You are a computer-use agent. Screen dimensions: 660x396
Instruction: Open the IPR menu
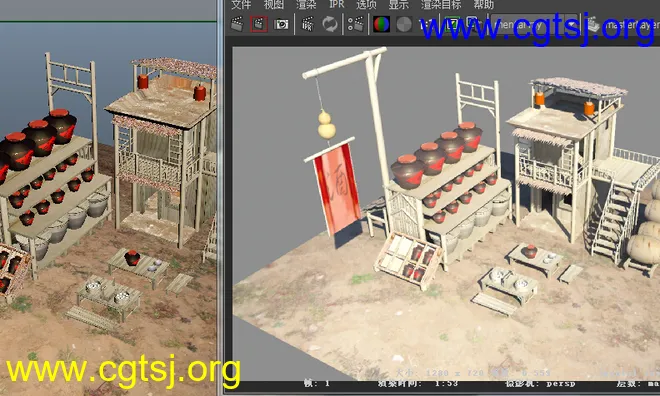336,4
